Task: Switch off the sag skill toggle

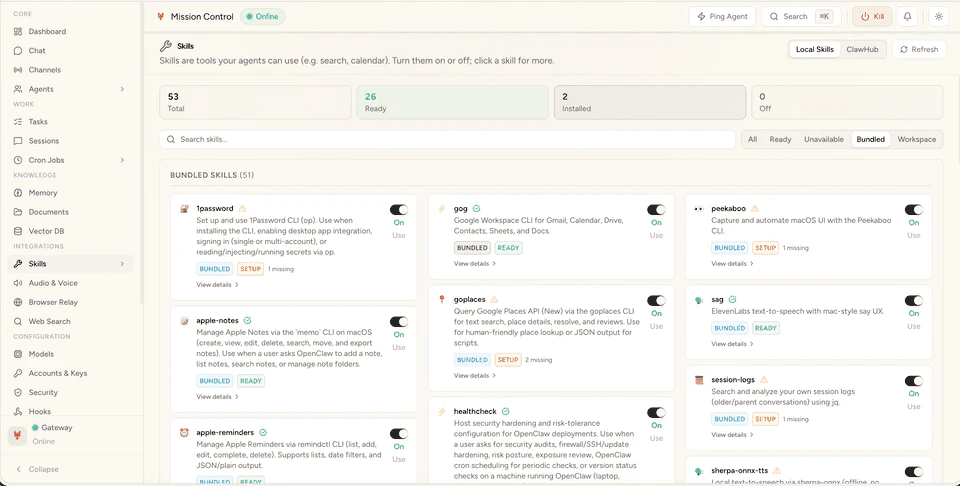Action: click(x=914, y=301)
